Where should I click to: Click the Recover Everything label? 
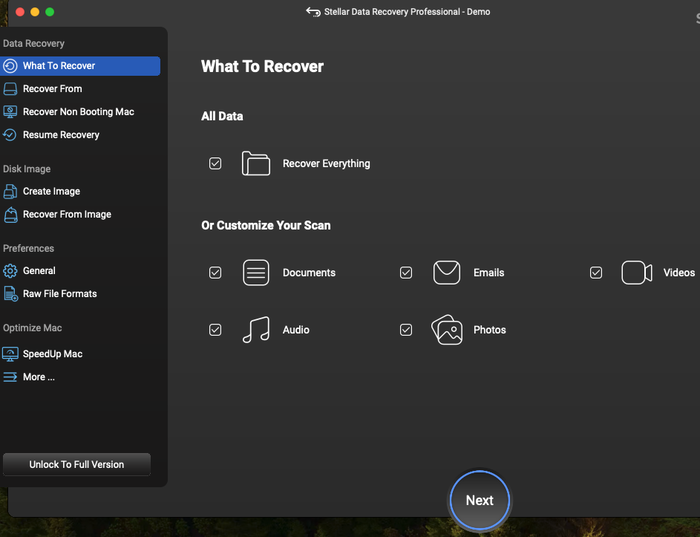point(326,164)
